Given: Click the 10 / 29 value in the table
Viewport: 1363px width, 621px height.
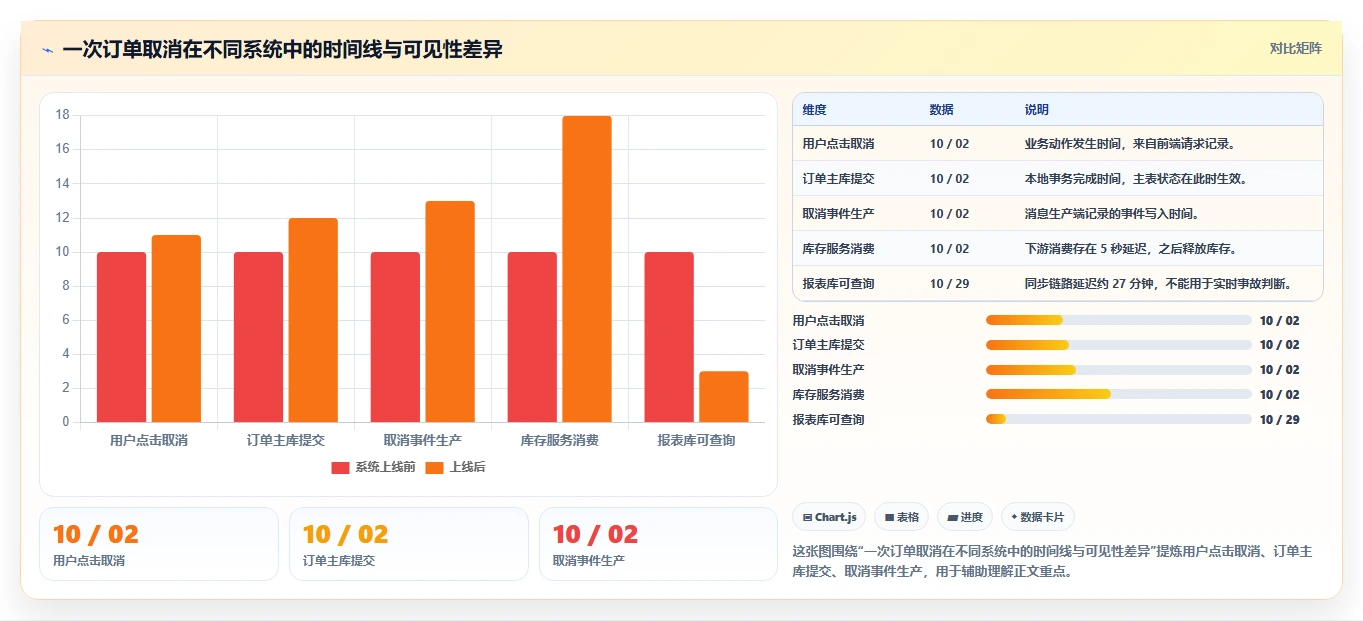Looking at the screenshot, I should pyautogui.click(x=949, y=284).
